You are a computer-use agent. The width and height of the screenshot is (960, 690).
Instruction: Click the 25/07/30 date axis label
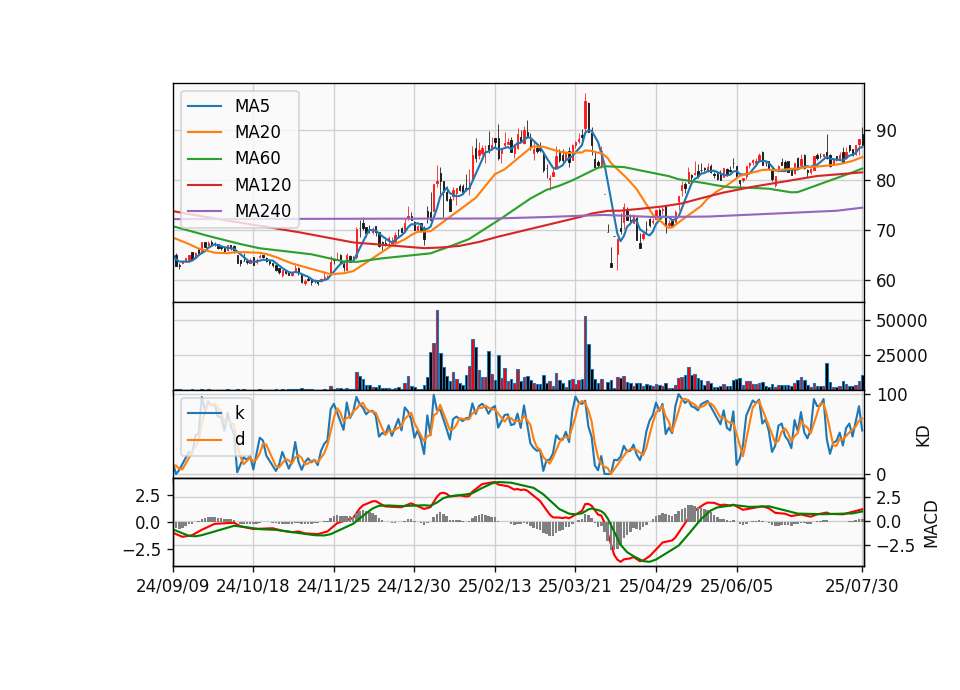coord(862,586)
